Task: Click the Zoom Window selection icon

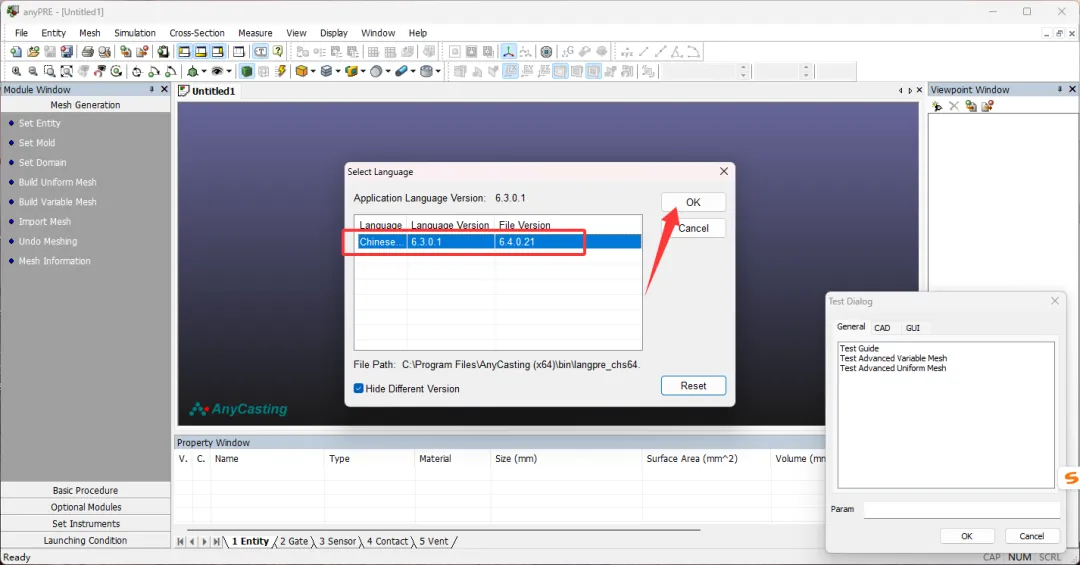Action: (50, 71)
